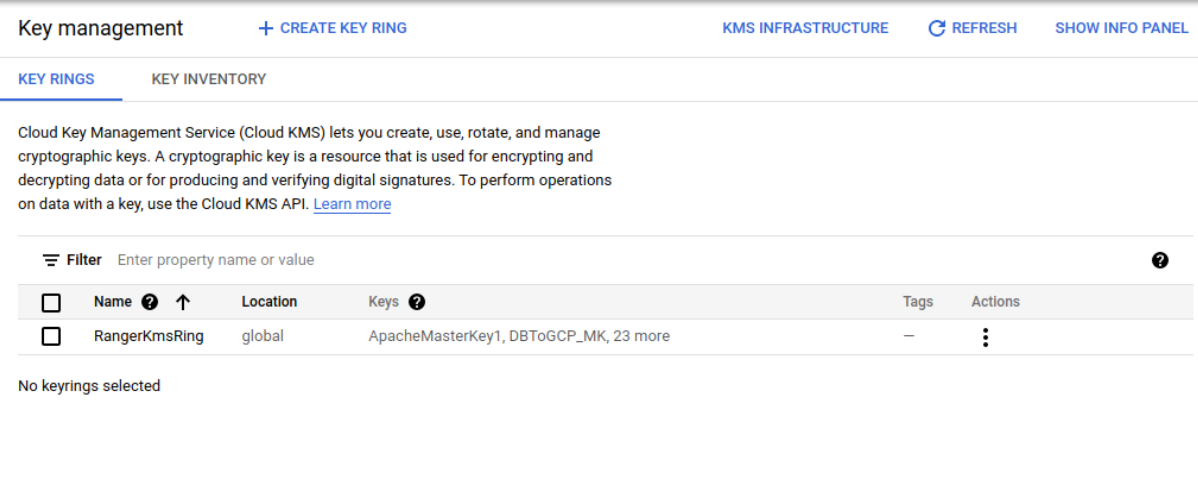Type in the Filter property name field
Screen dimensions: 1198x478
pos(400,260)
